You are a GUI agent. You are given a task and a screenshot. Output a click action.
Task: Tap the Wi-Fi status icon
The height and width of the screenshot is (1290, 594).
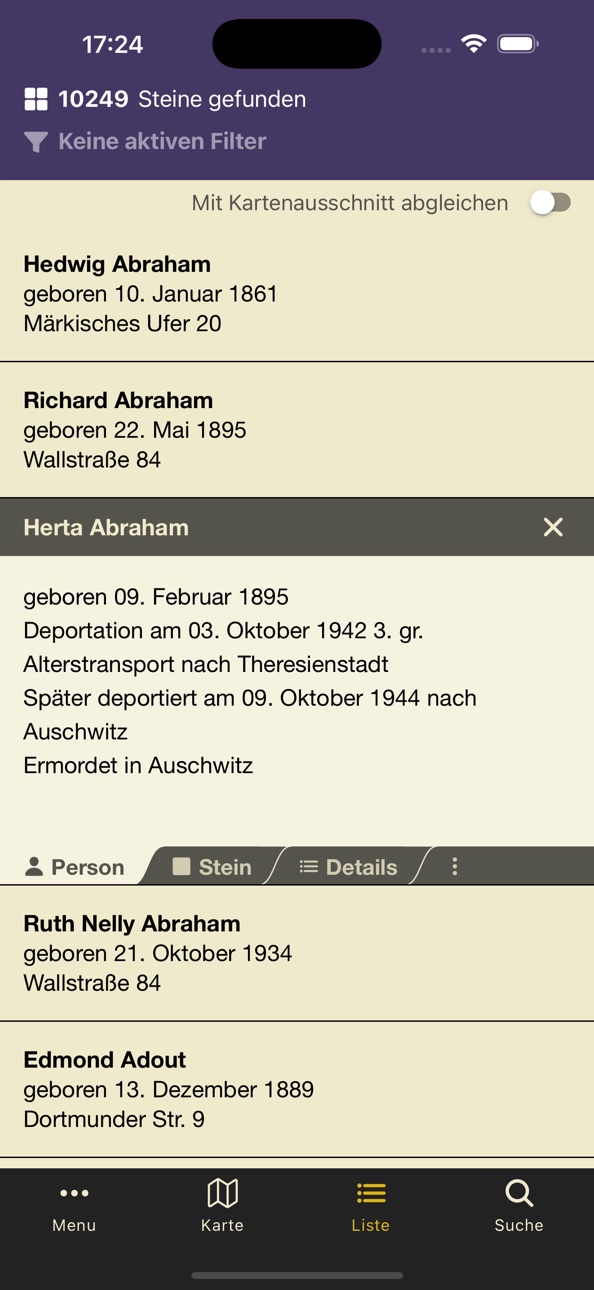[x=473, y=44]
